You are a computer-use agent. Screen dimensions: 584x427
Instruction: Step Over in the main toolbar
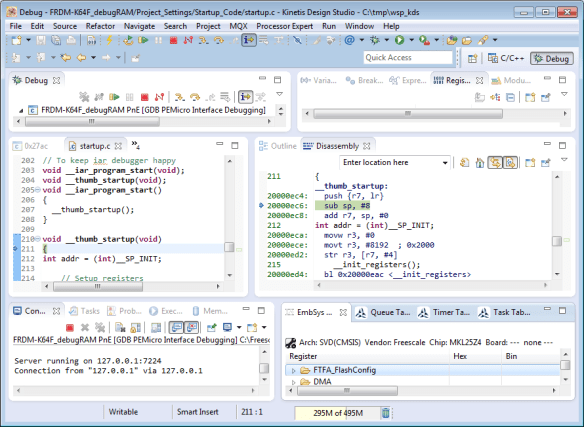(x=219, y=40)
